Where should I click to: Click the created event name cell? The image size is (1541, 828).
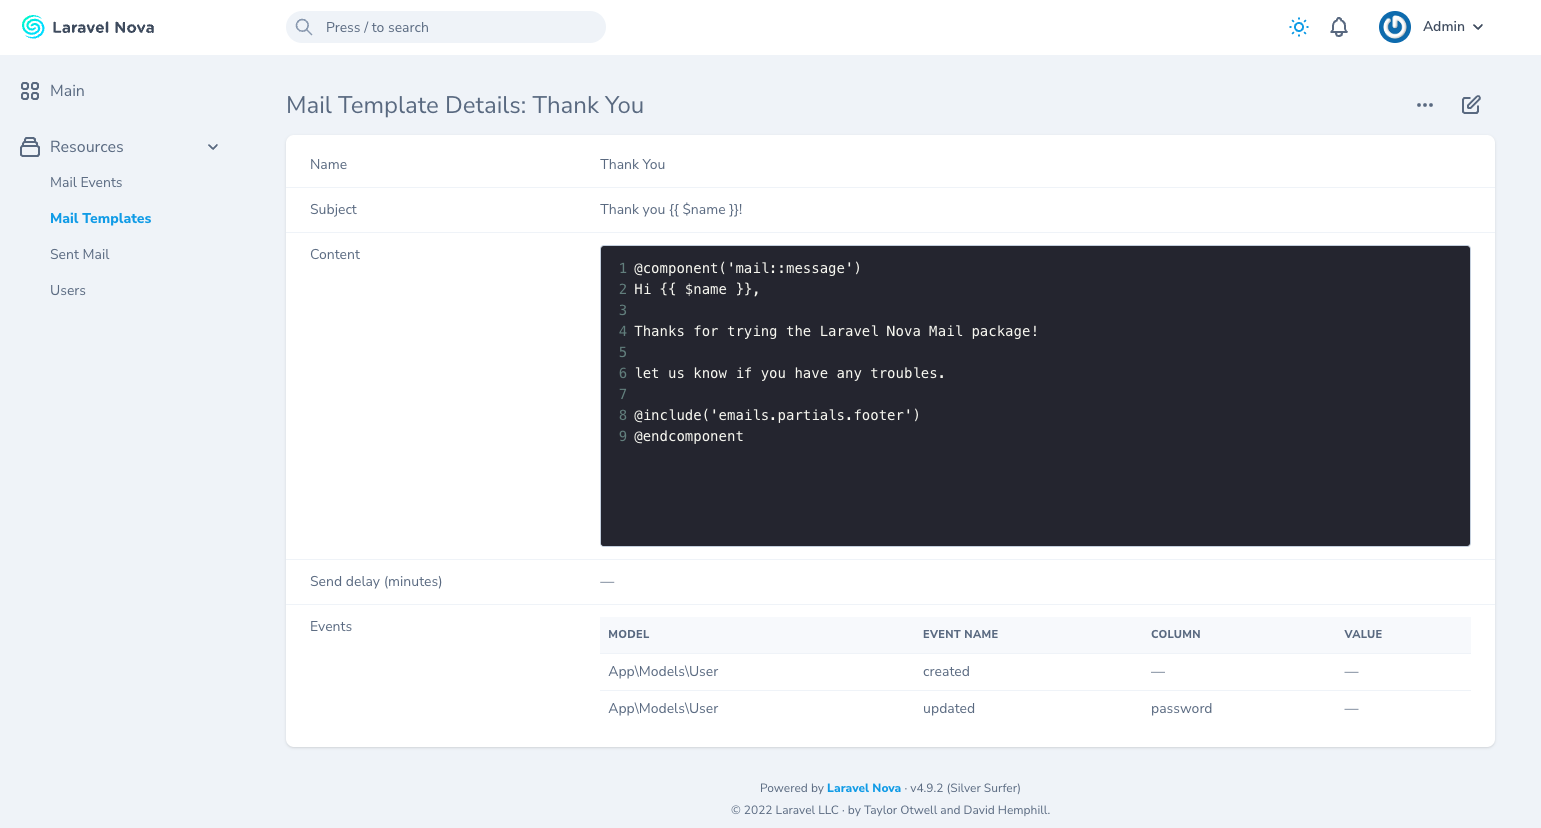(946, 671)
